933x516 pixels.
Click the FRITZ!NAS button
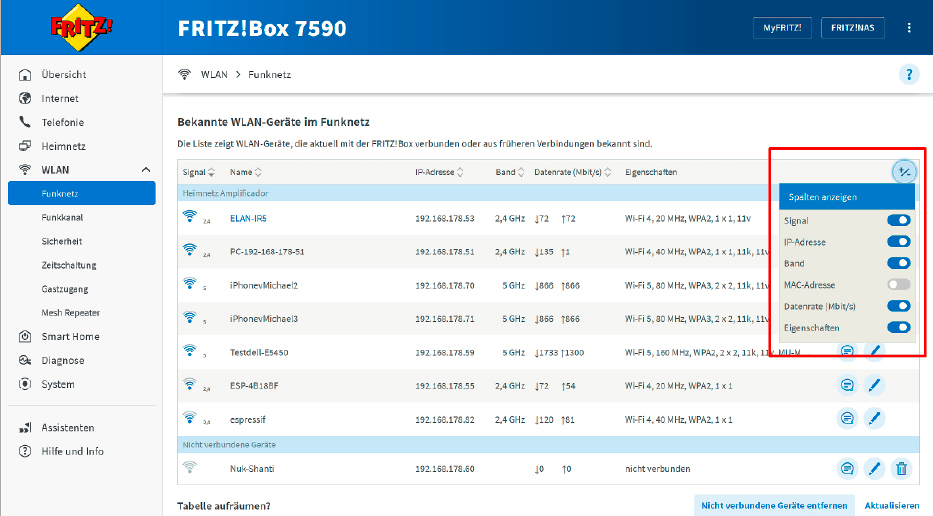click(853, 28)
